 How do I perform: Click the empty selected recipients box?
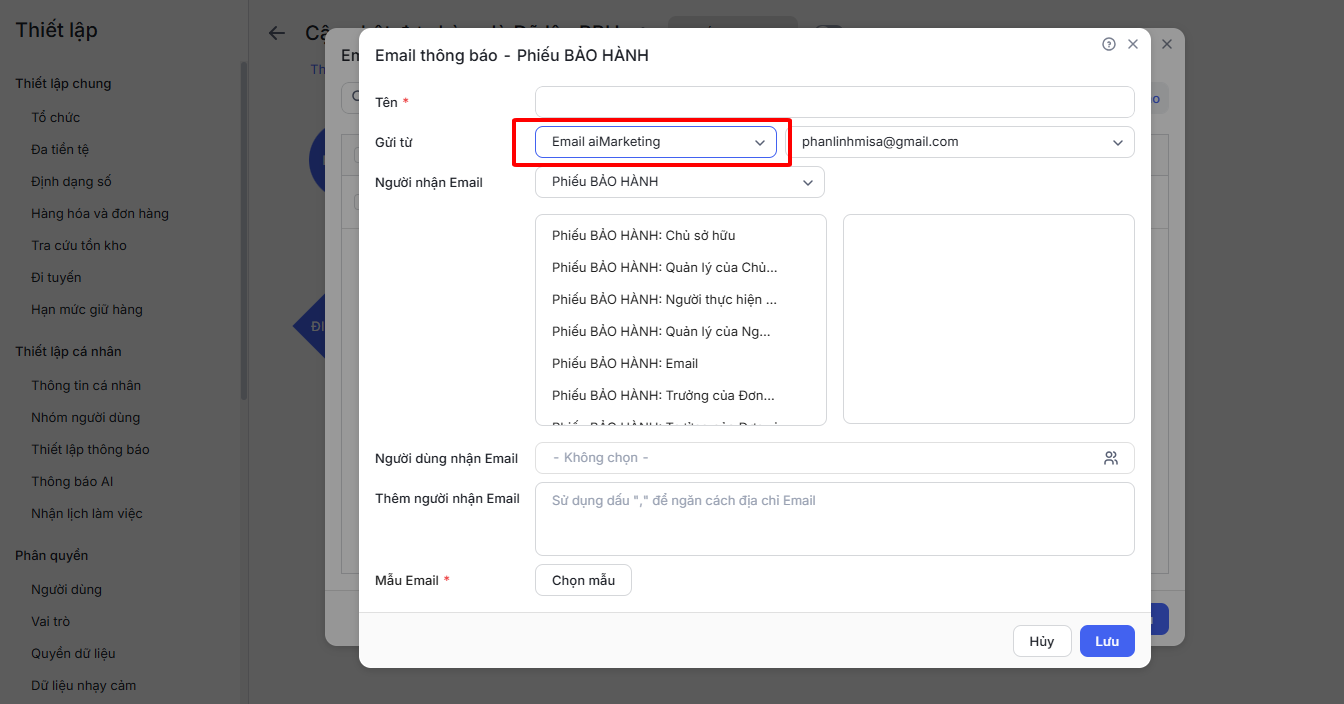[989, 319]
